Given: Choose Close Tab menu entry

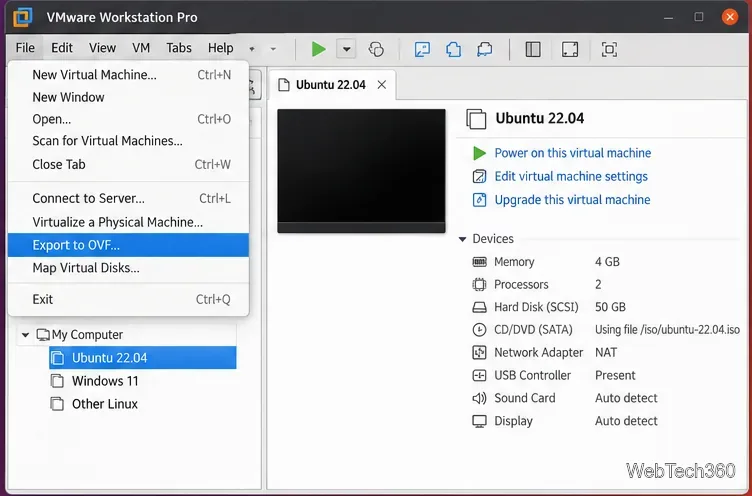Looking at the screenshot, I should click(129, 164).
